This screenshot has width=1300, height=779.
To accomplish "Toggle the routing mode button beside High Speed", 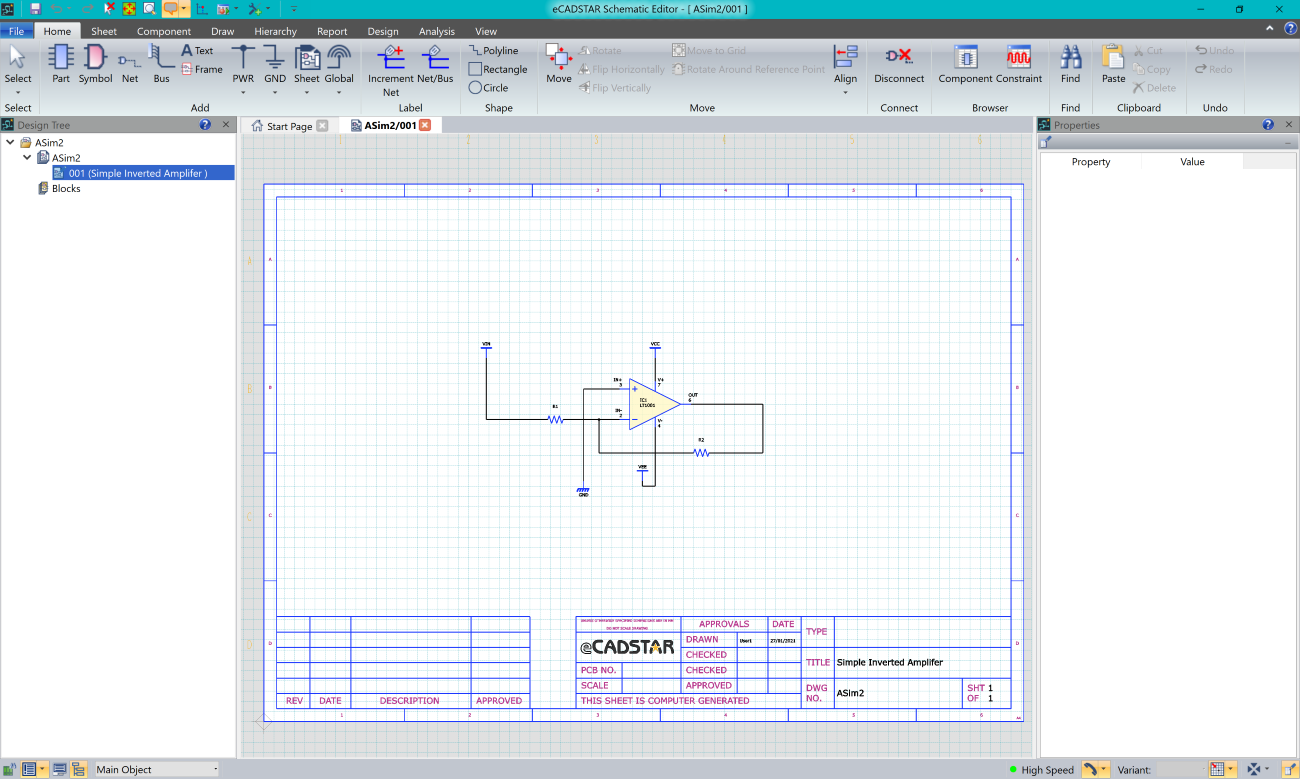I will (x=1090, y=769).
